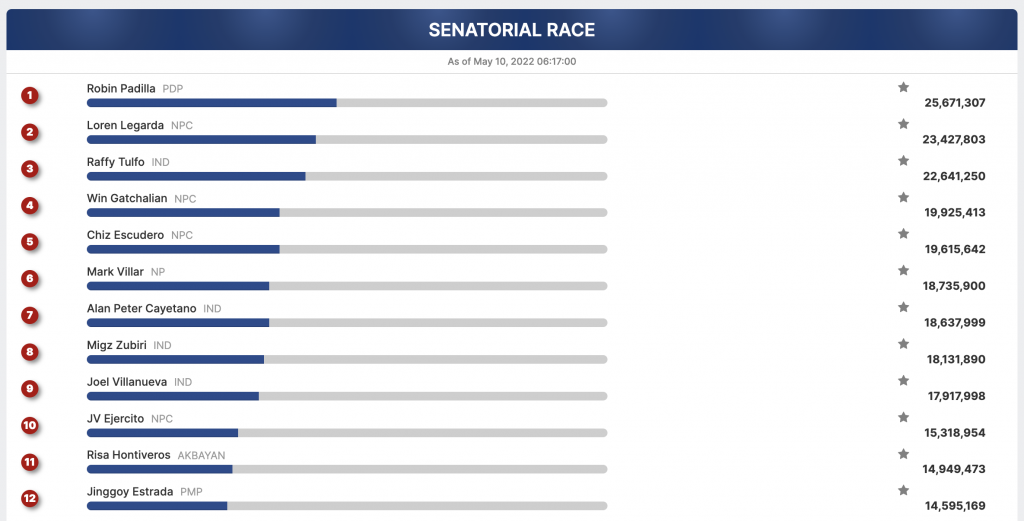
Task: Click Robin Padilla's vote progress bar
Action: click(347, 103)
